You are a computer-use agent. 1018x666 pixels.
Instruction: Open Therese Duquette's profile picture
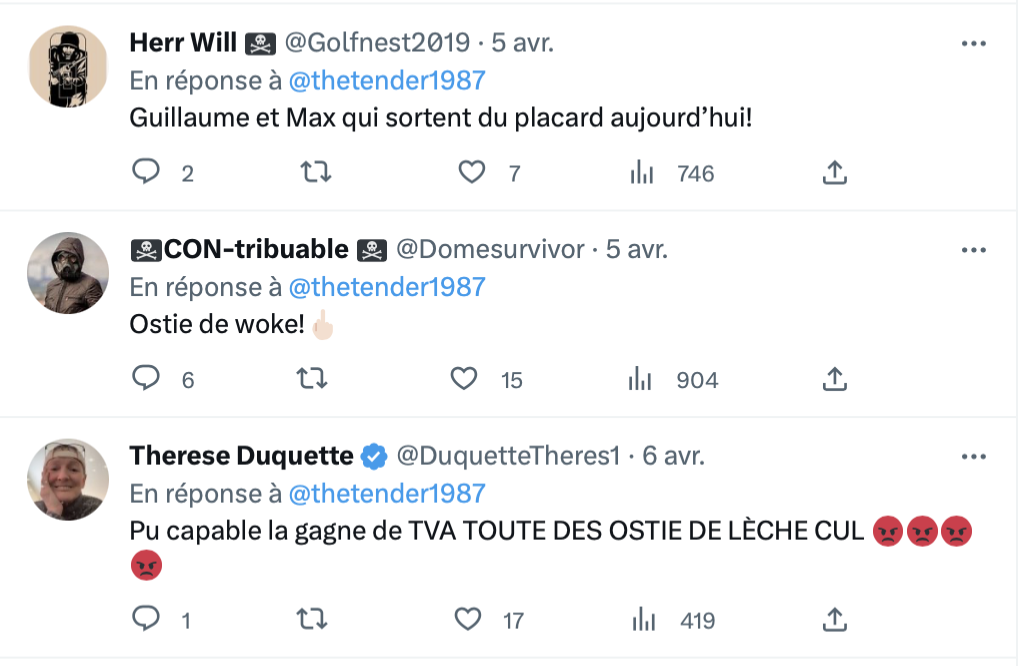(x=68, y=480)
